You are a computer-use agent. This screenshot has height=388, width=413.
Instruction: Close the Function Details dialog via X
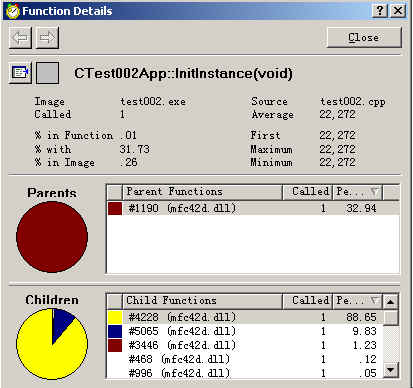click(398, 11)
